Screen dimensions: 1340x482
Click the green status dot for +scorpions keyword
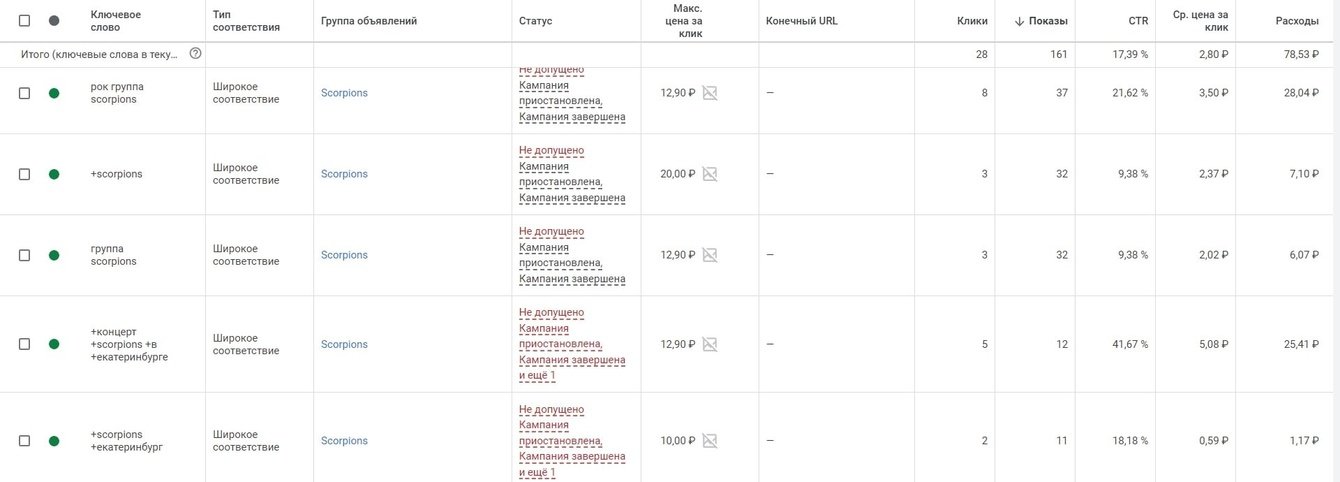click(54, 174)
